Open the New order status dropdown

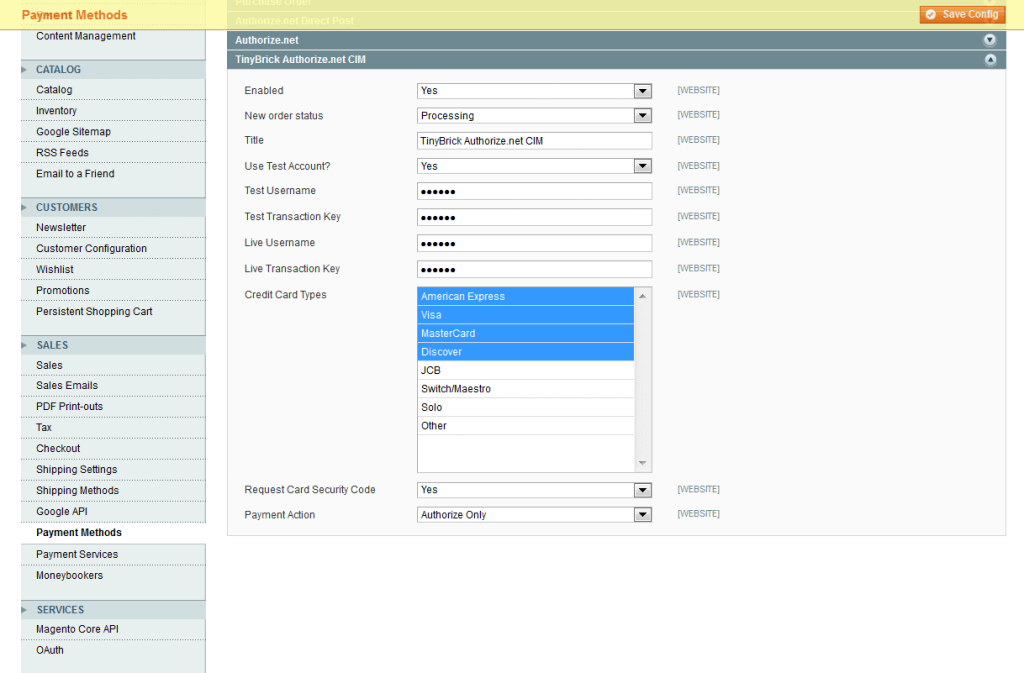click(533, 116)
